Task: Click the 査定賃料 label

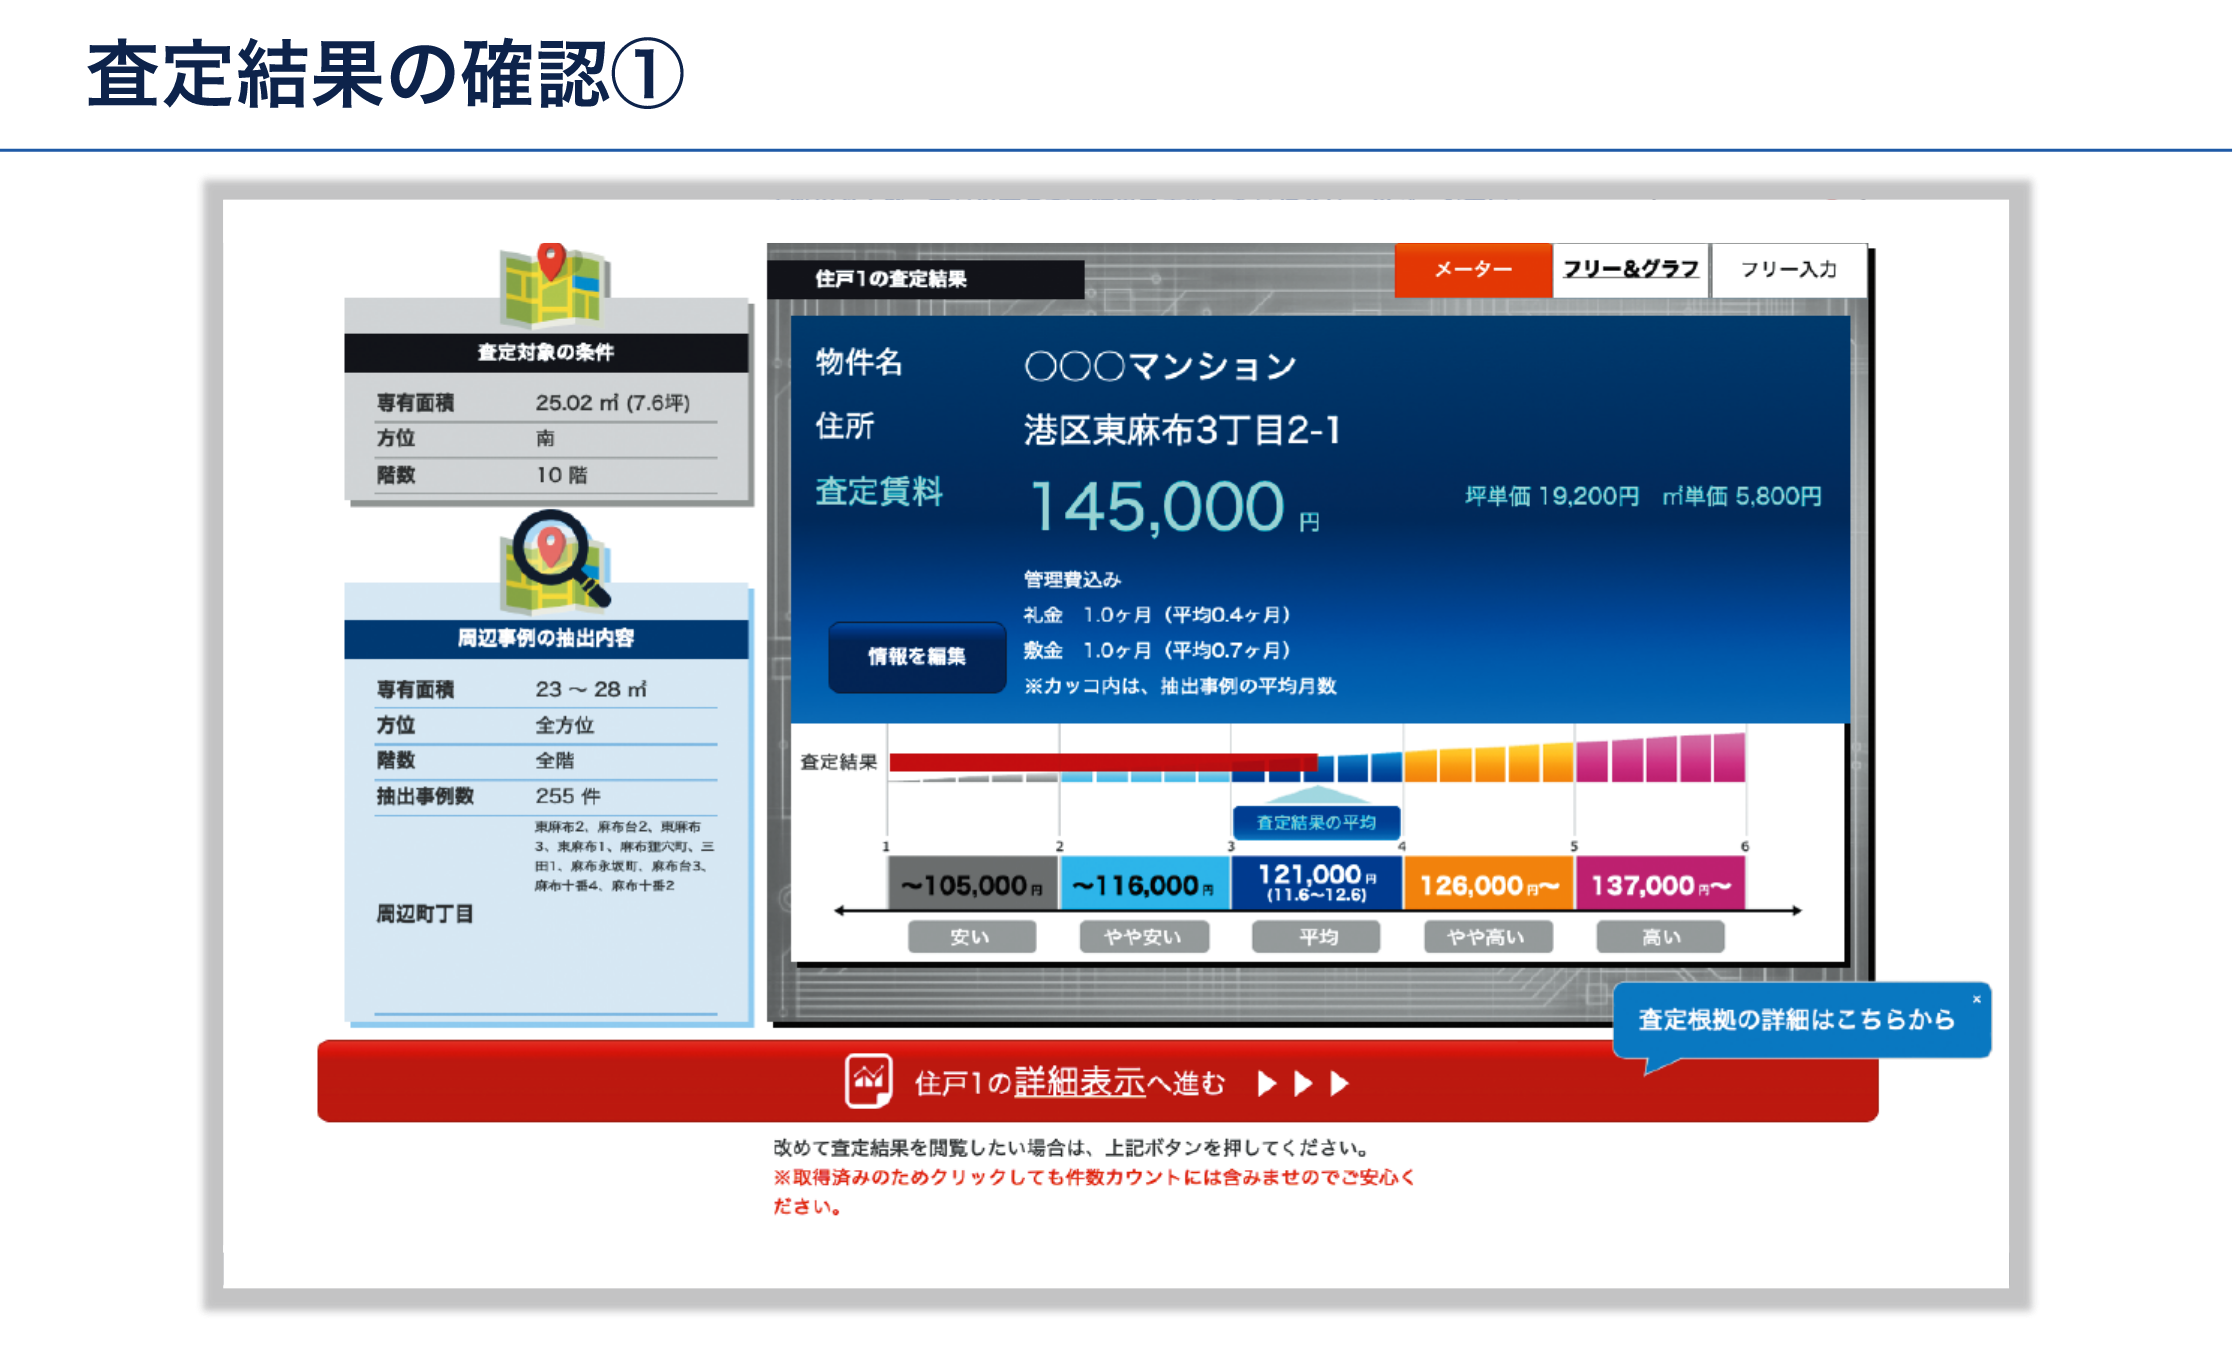Action: pos(878,492)
